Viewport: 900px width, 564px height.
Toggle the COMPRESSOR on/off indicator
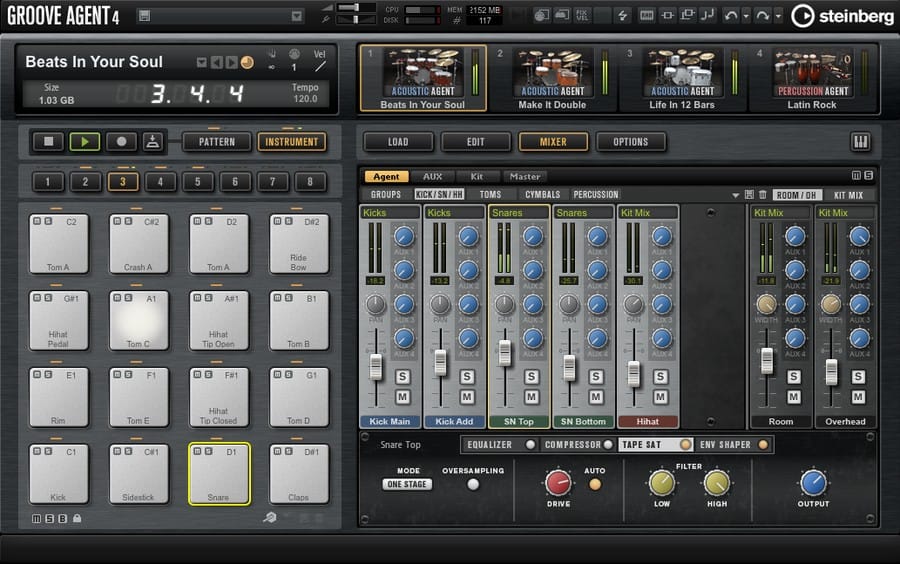pos(608,445)
